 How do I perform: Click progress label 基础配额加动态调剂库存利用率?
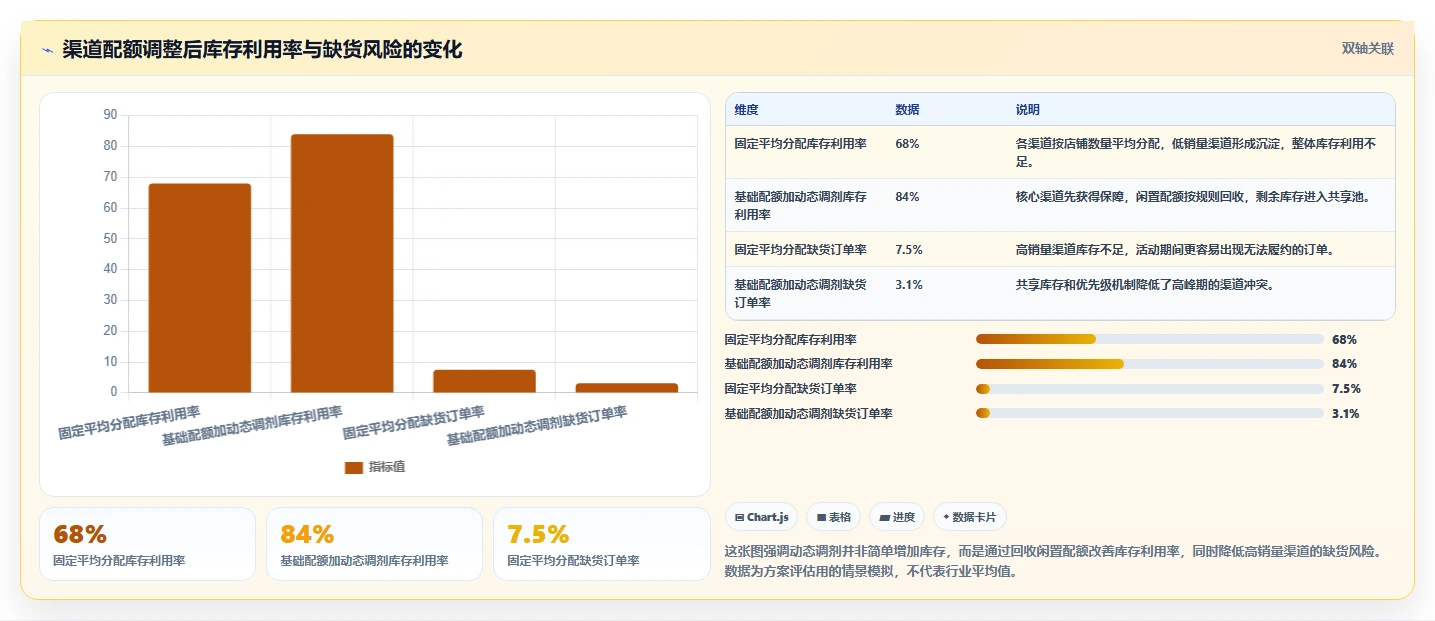[x=809, y=364]
